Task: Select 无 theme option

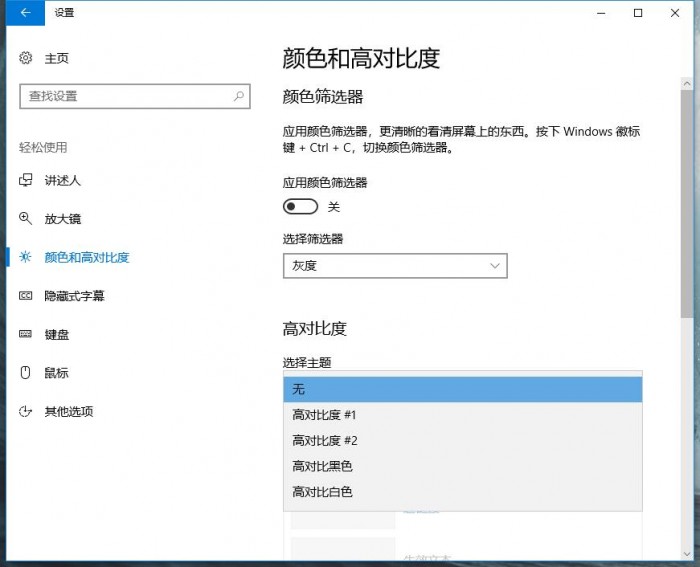Action: click(x=462, y=389)
